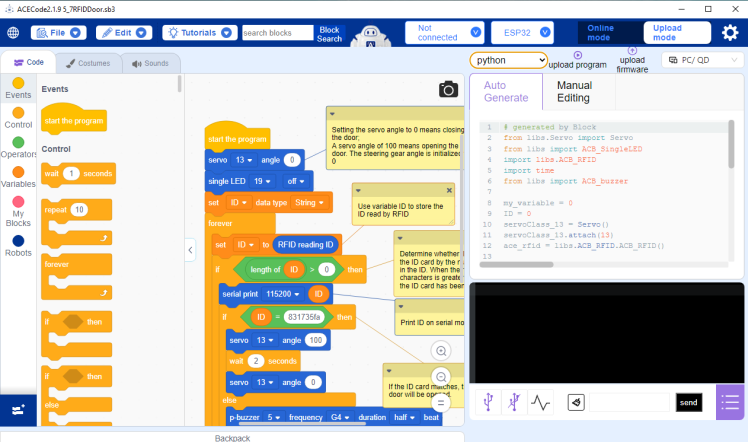
Task: Click the upload program icon
Action: pos(577,55)
